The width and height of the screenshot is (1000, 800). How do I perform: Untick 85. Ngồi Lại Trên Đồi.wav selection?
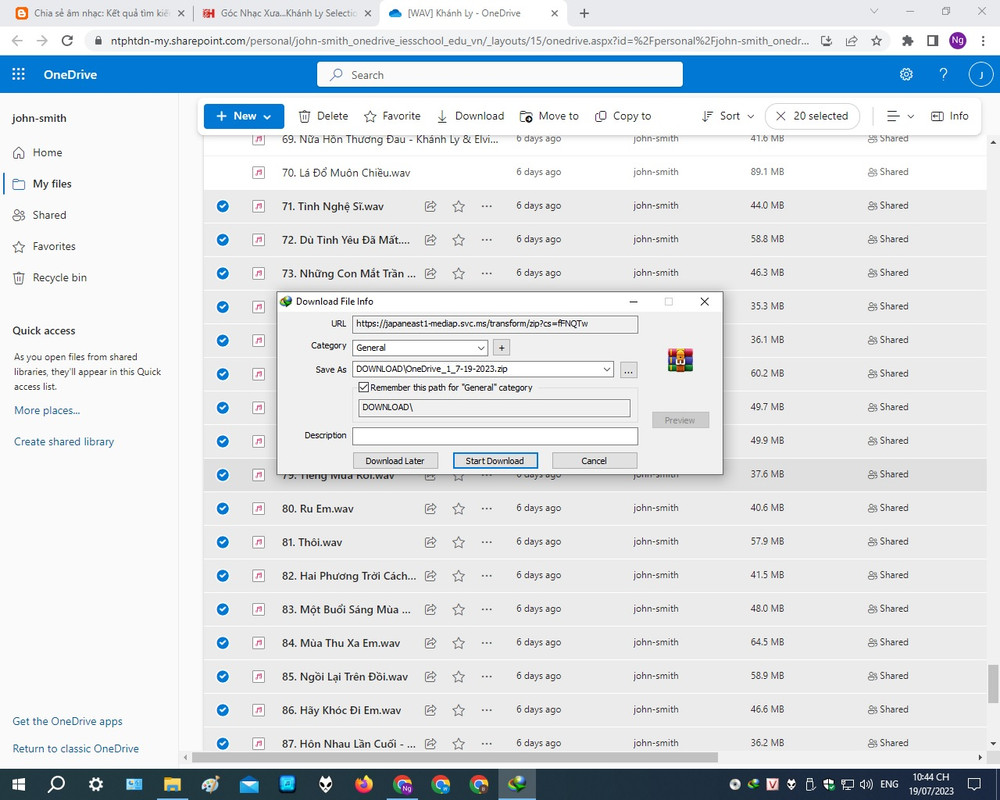pos(223,676)
